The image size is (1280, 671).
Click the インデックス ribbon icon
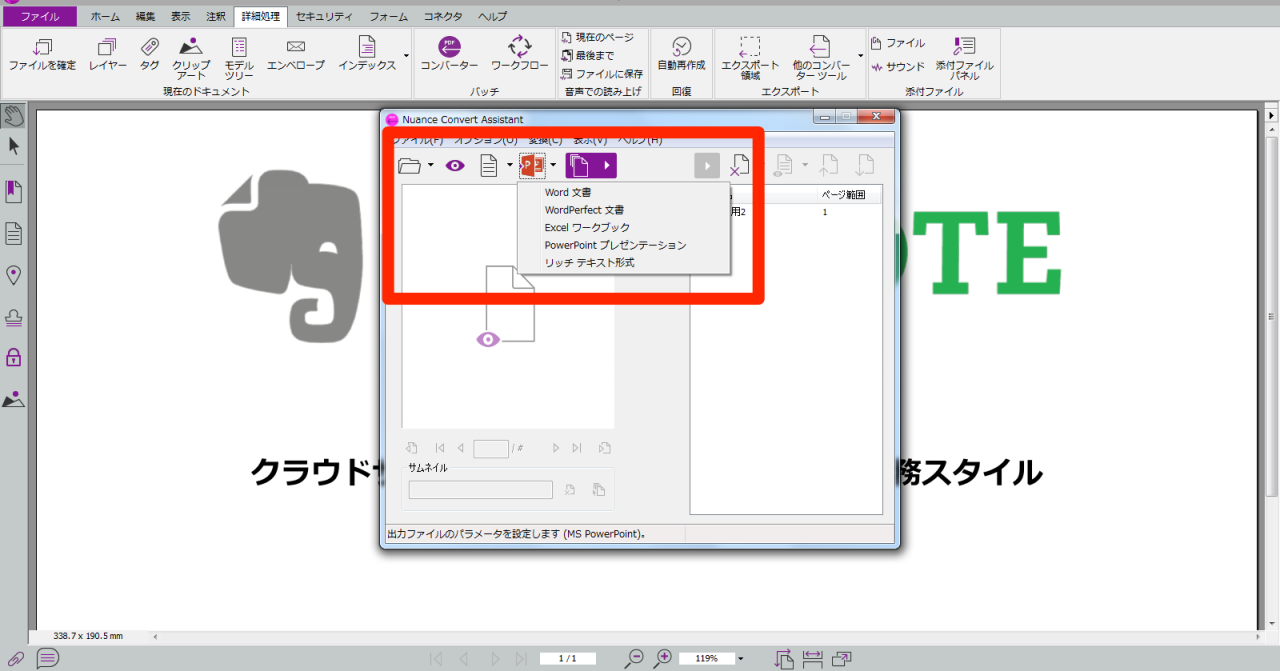coord(367,55)
